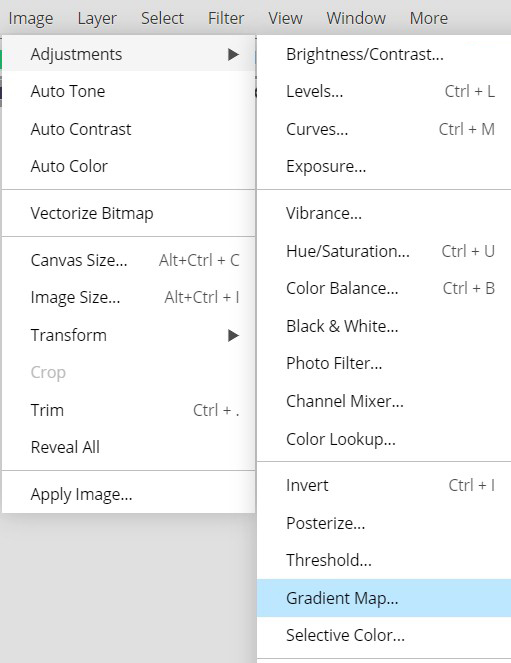Screen dimensions: 511x663
Task: Open the Layer menu
Action: 97,18
